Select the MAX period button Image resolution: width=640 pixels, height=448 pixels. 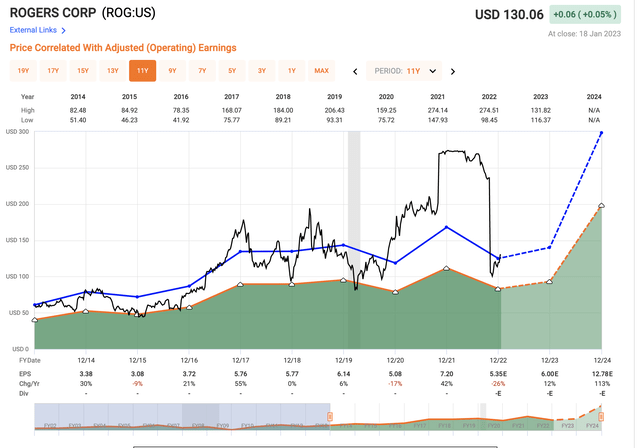322,71
